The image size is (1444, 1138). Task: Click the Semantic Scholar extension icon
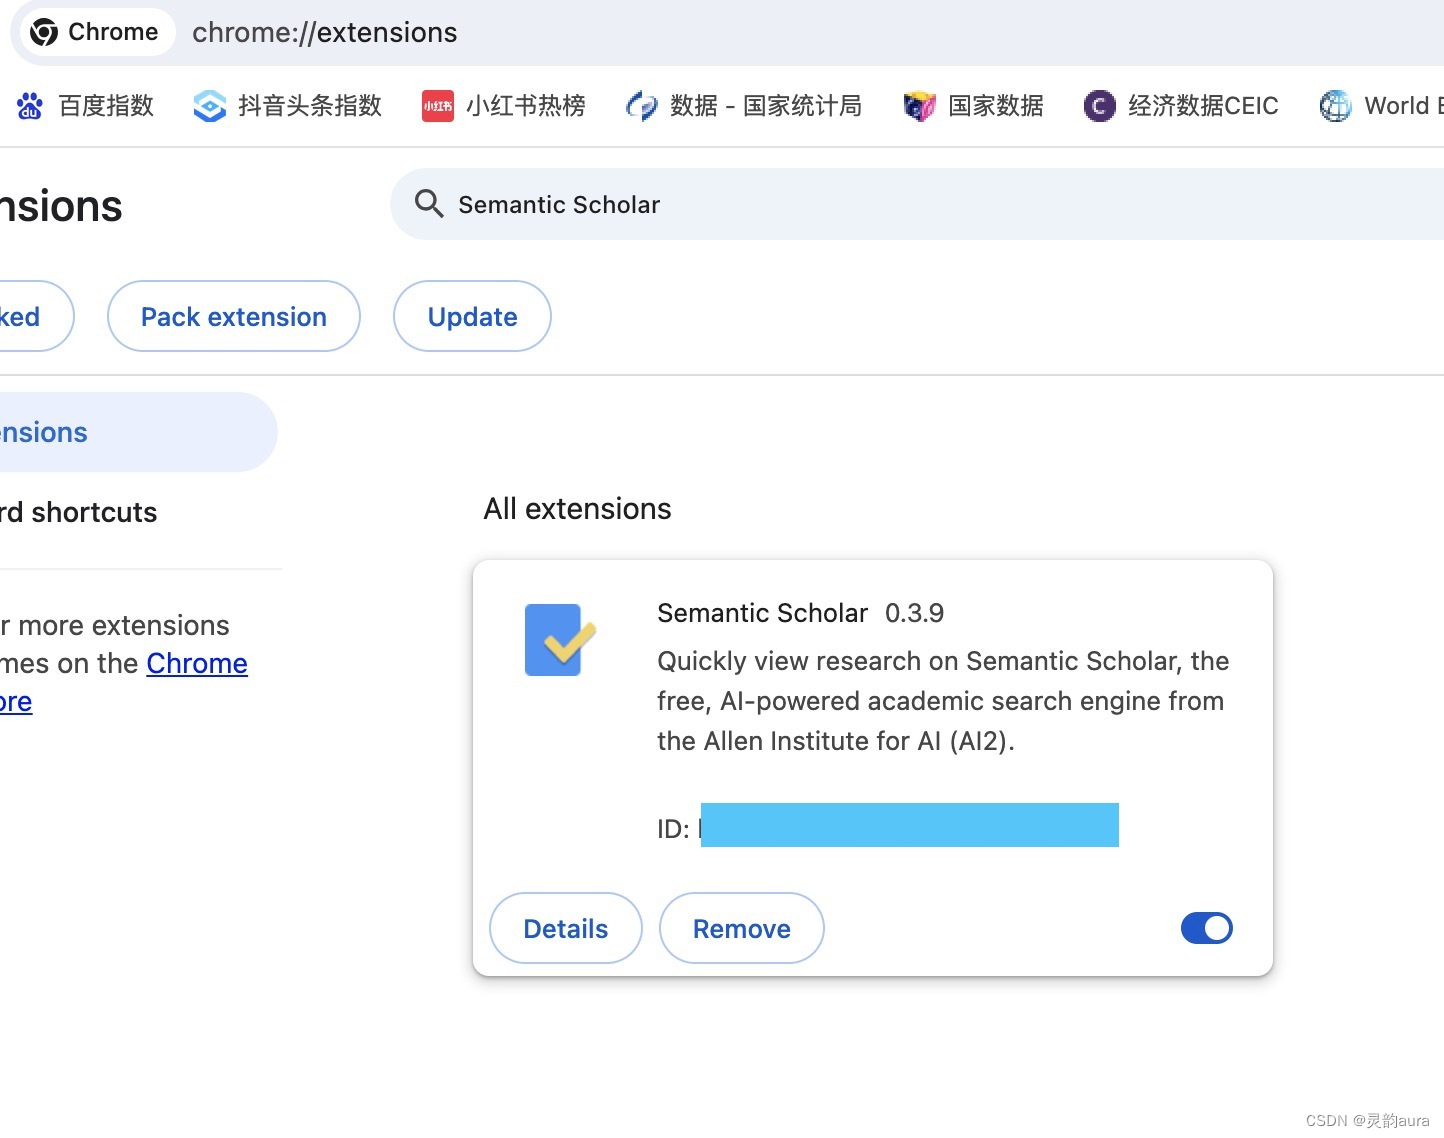tap(560, 640)
